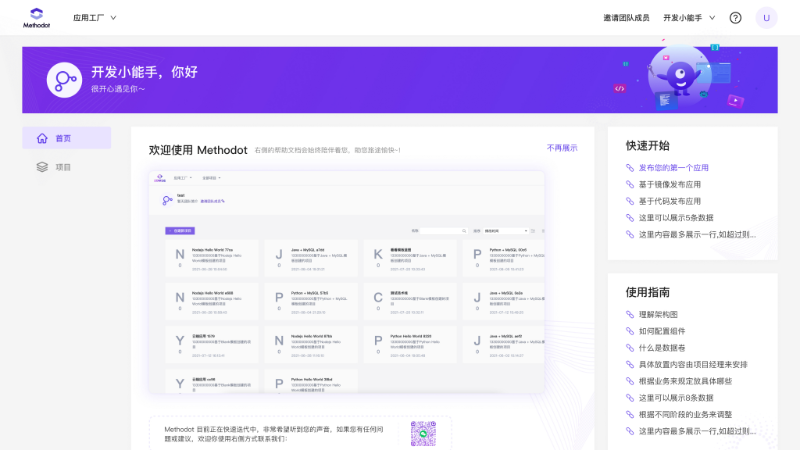Open the help question mark icon
Viewport: 800px width, 450px height.
736,18
